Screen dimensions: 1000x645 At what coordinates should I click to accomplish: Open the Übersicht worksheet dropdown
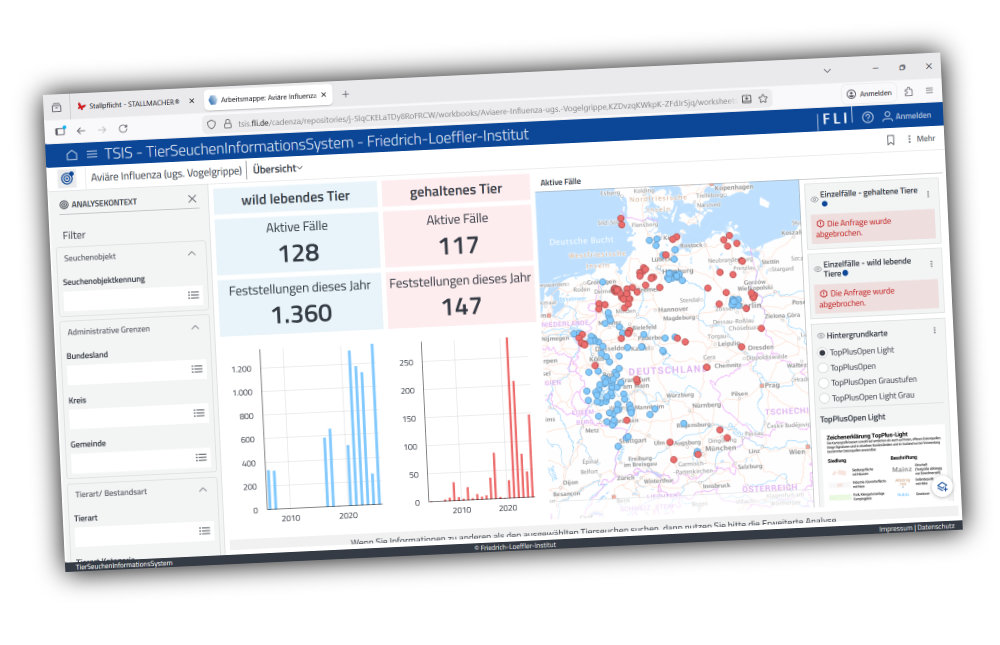click(x=277, y=169)
